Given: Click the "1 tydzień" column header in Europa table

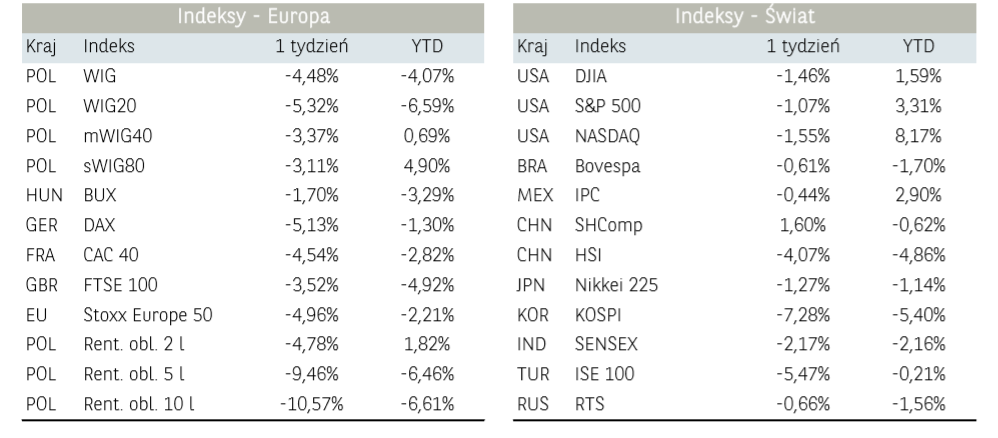Looking at the screenshot, I should (x=311, y=46).
